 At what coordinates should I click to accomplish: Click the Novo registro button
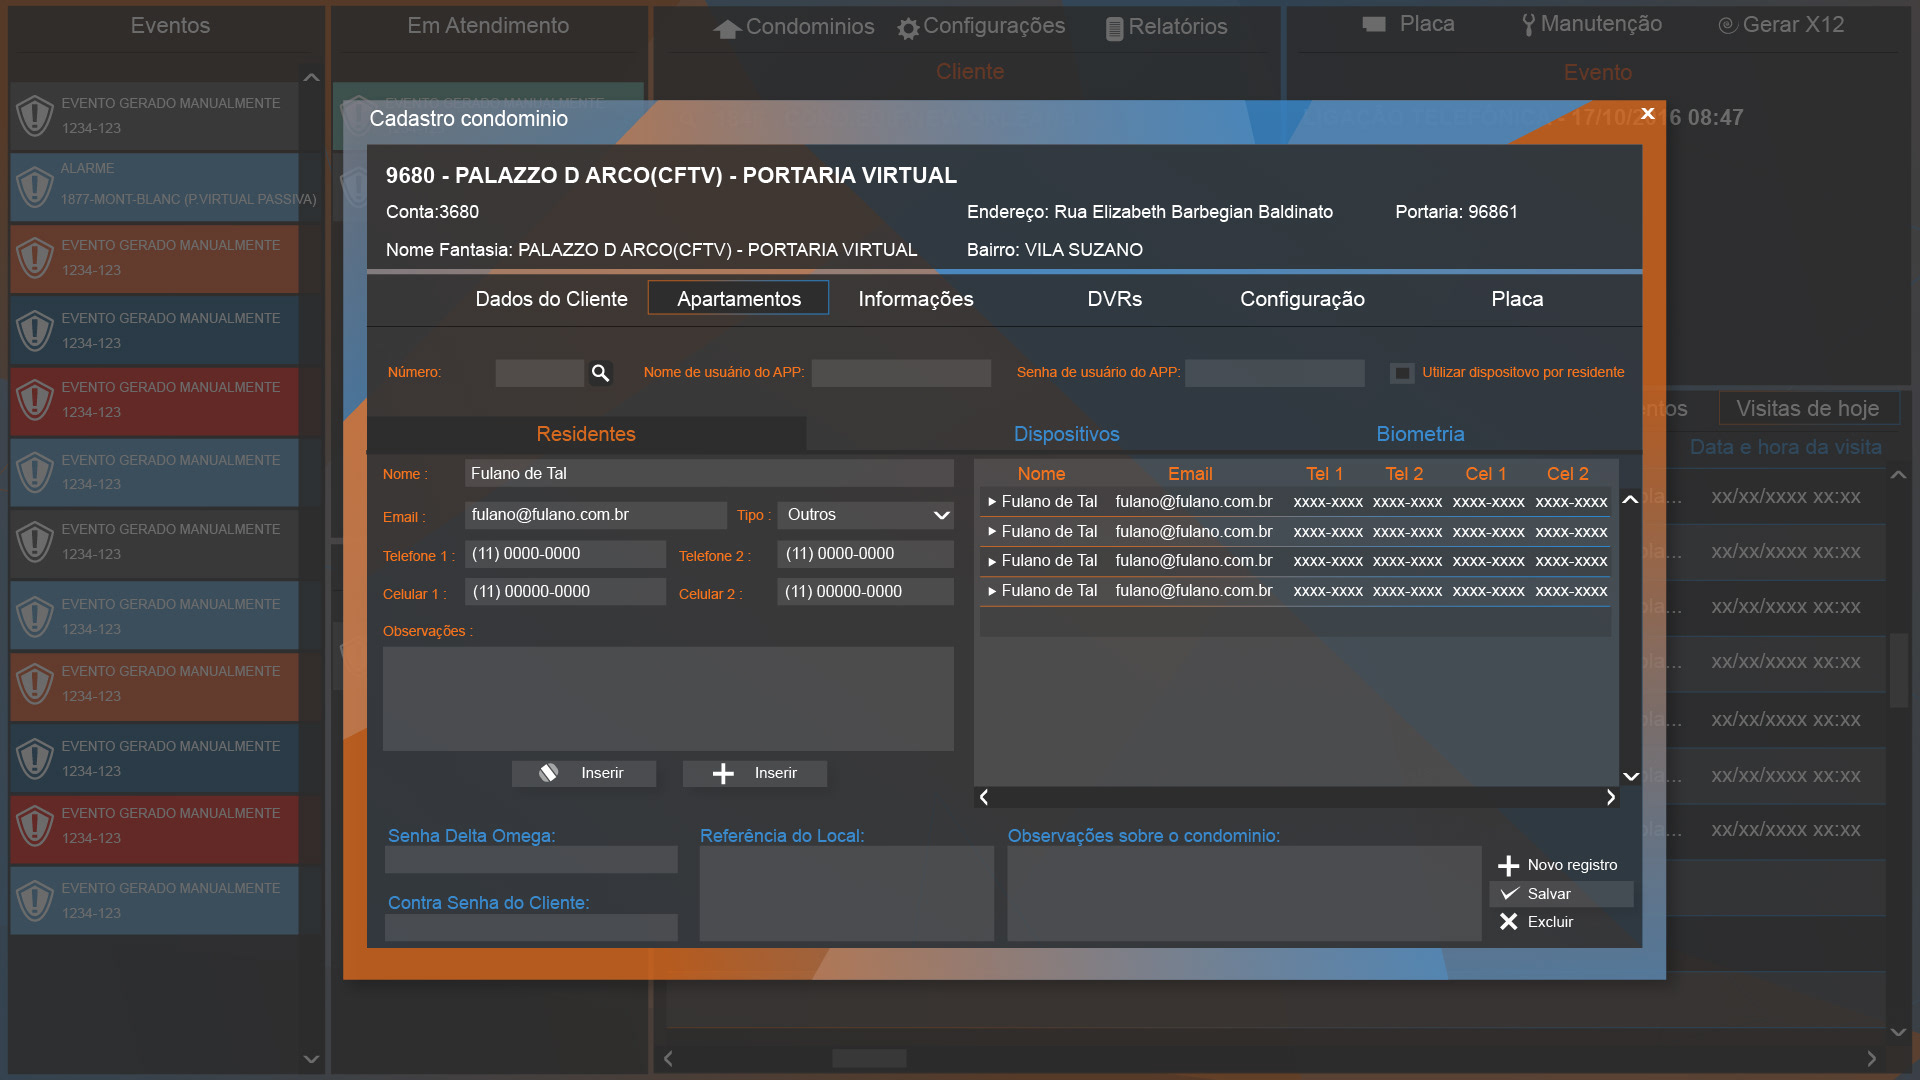click(x=1561, y=865)
